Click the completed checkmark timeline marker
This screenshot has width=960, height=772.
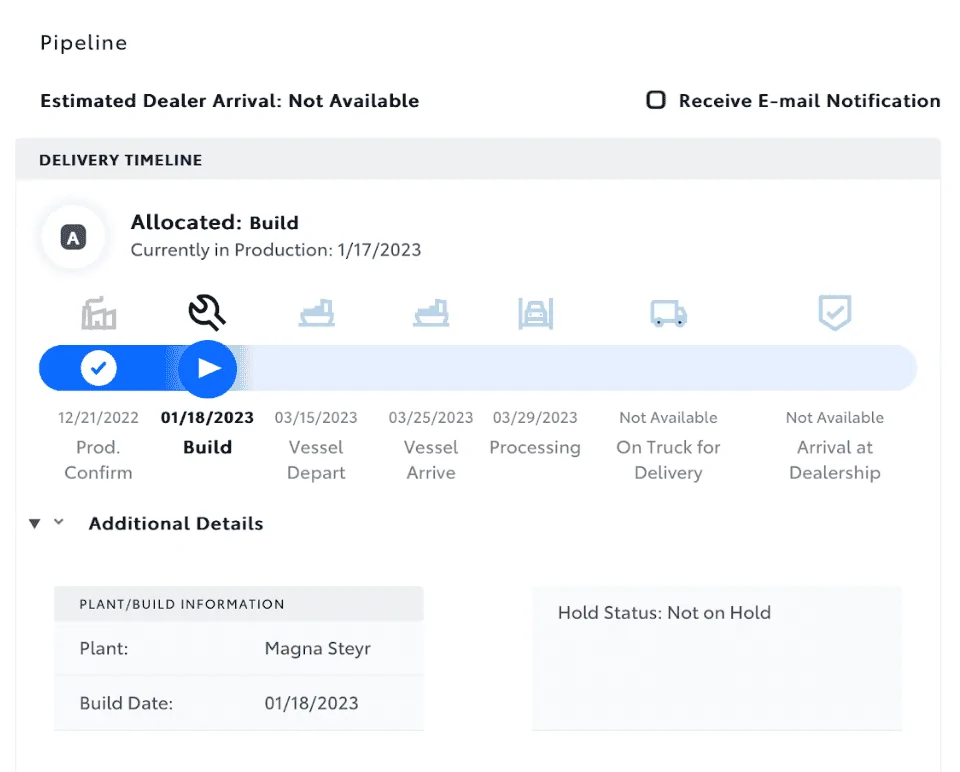99,368
